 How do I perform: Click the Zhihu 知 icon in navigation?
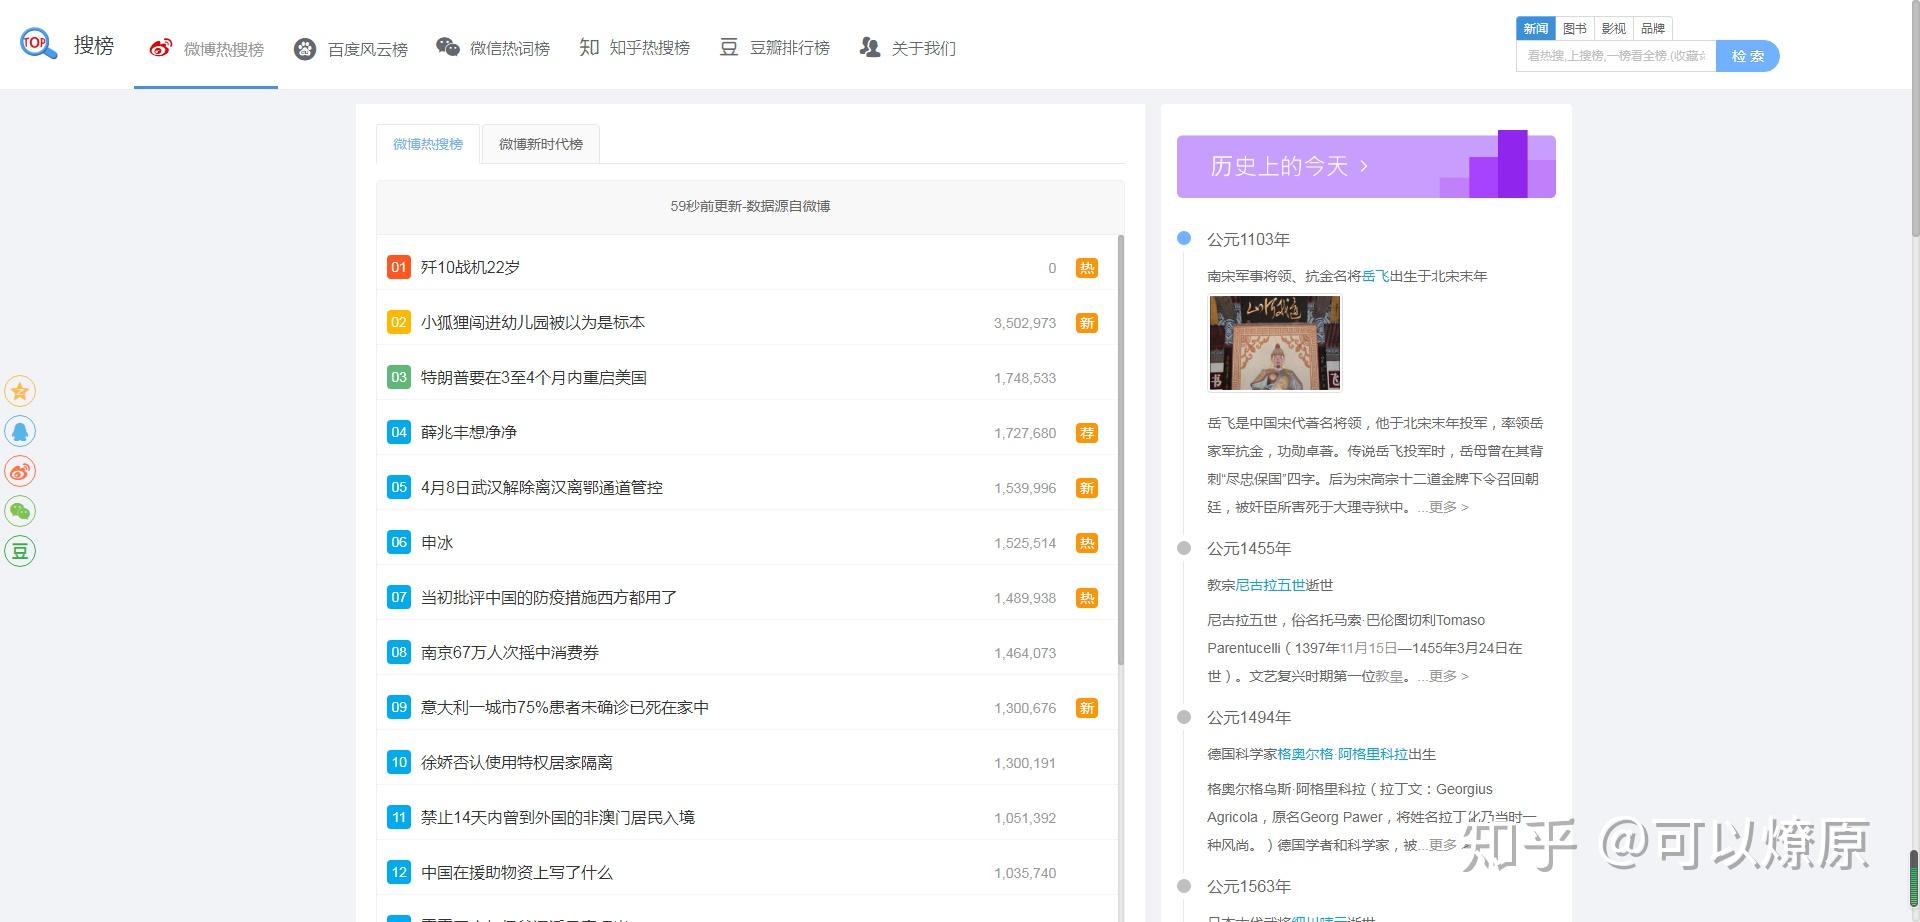pos(589,47)
